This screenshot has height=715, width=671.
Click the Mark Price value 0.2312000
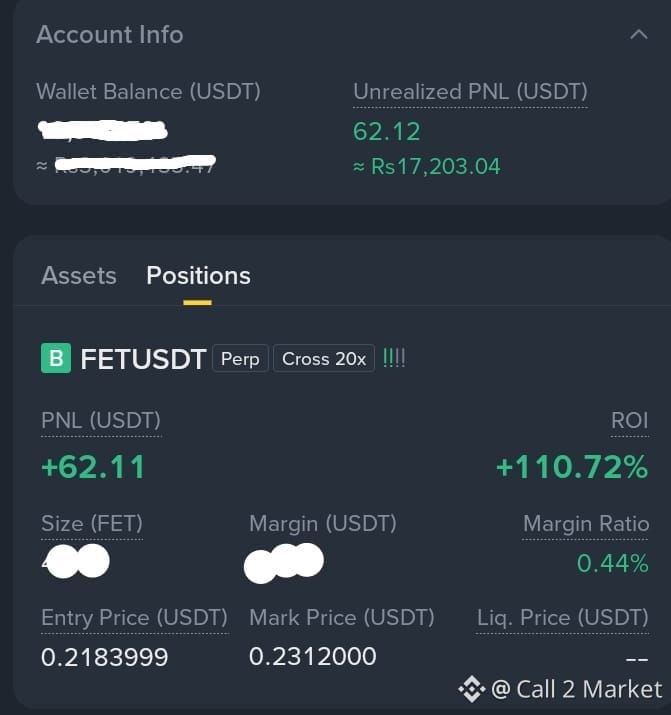click(x=313, y=657)
